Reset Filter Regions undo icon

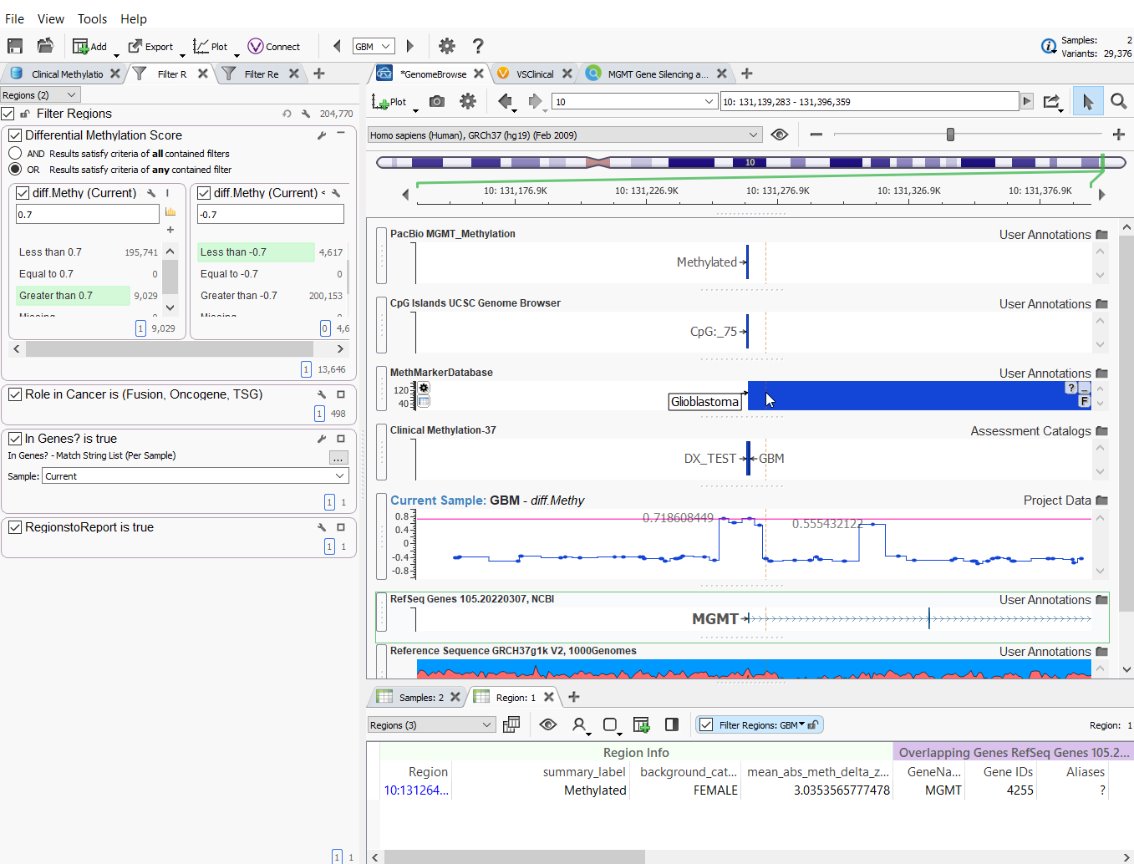[x=286, y=114]
